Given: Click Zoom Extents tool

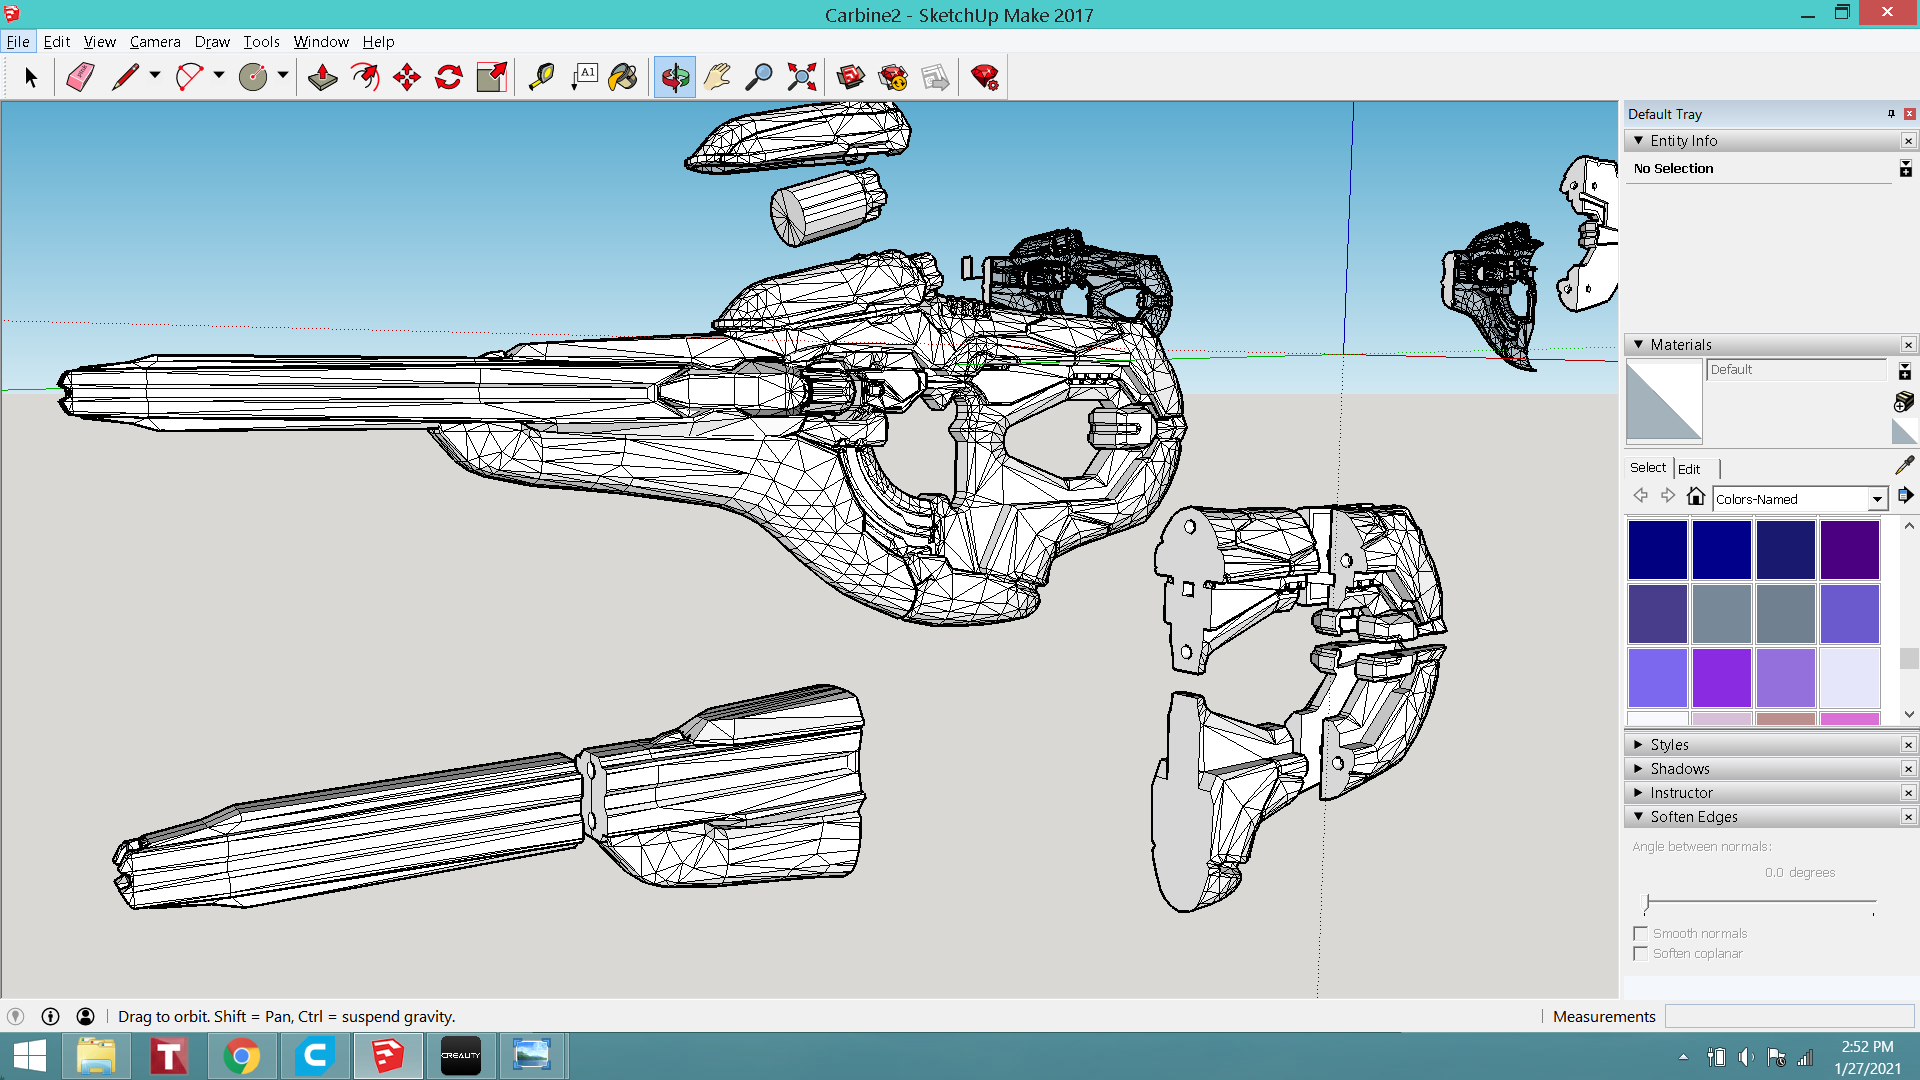Looking at the screenshot, I should pyautogui.click(x=801, y=77).
